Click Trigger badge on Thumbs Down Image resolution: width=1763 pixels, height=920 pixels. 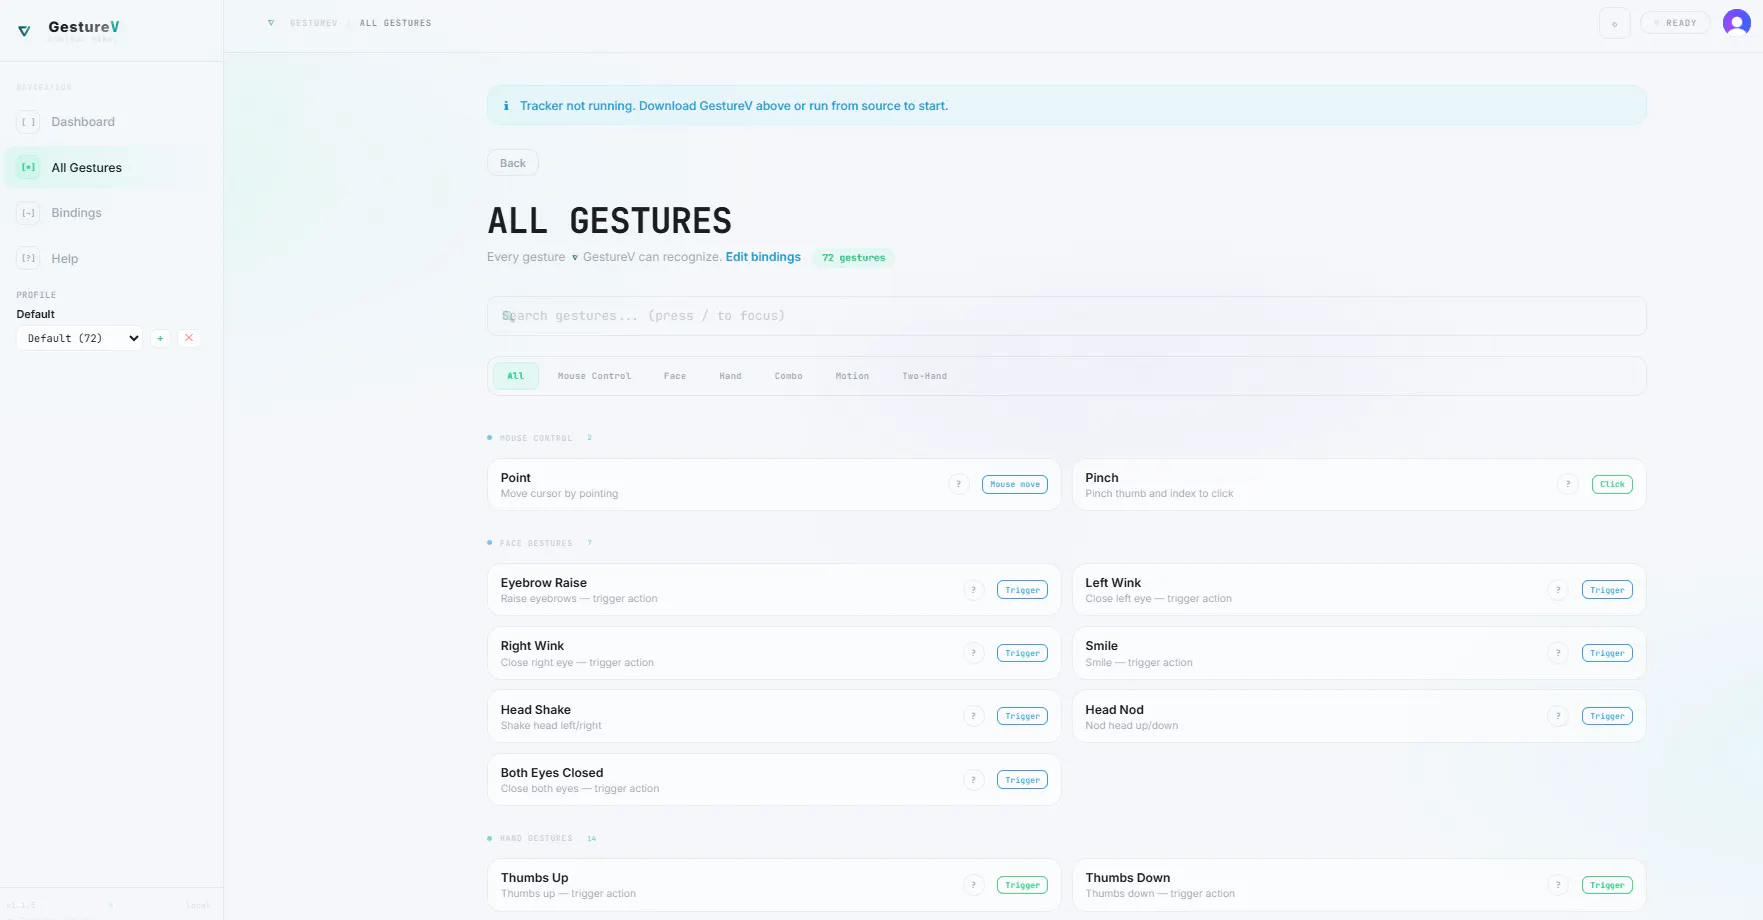click(1607, 885)
